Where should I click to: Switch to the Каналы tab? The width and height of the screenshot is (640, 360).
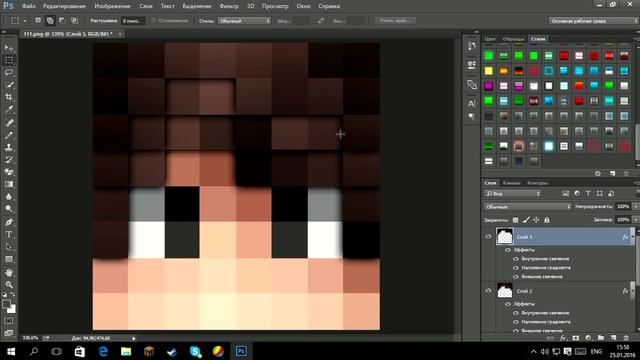click(x=511, y=183)
